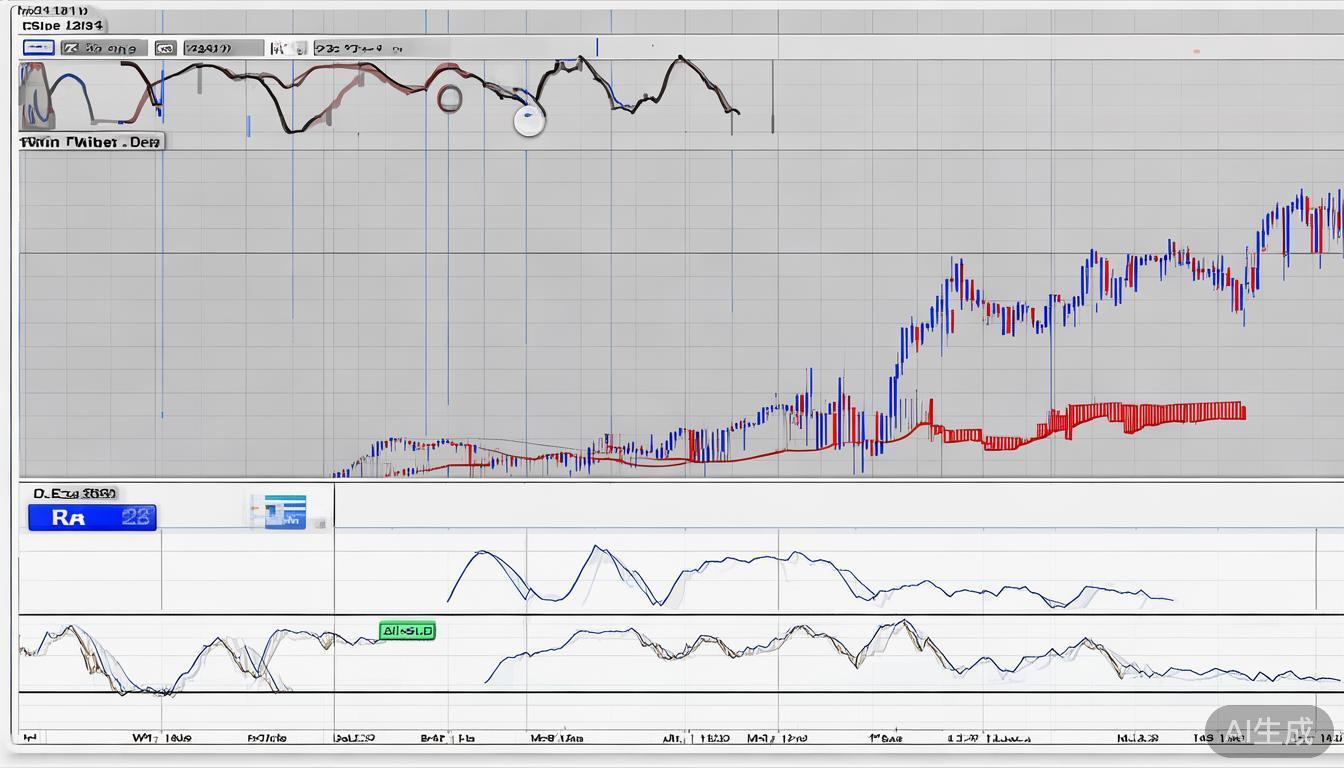The image size is (1344, 768).
Task: Click the white circular handle on the oscillator
Action: [x=529, y=121]
